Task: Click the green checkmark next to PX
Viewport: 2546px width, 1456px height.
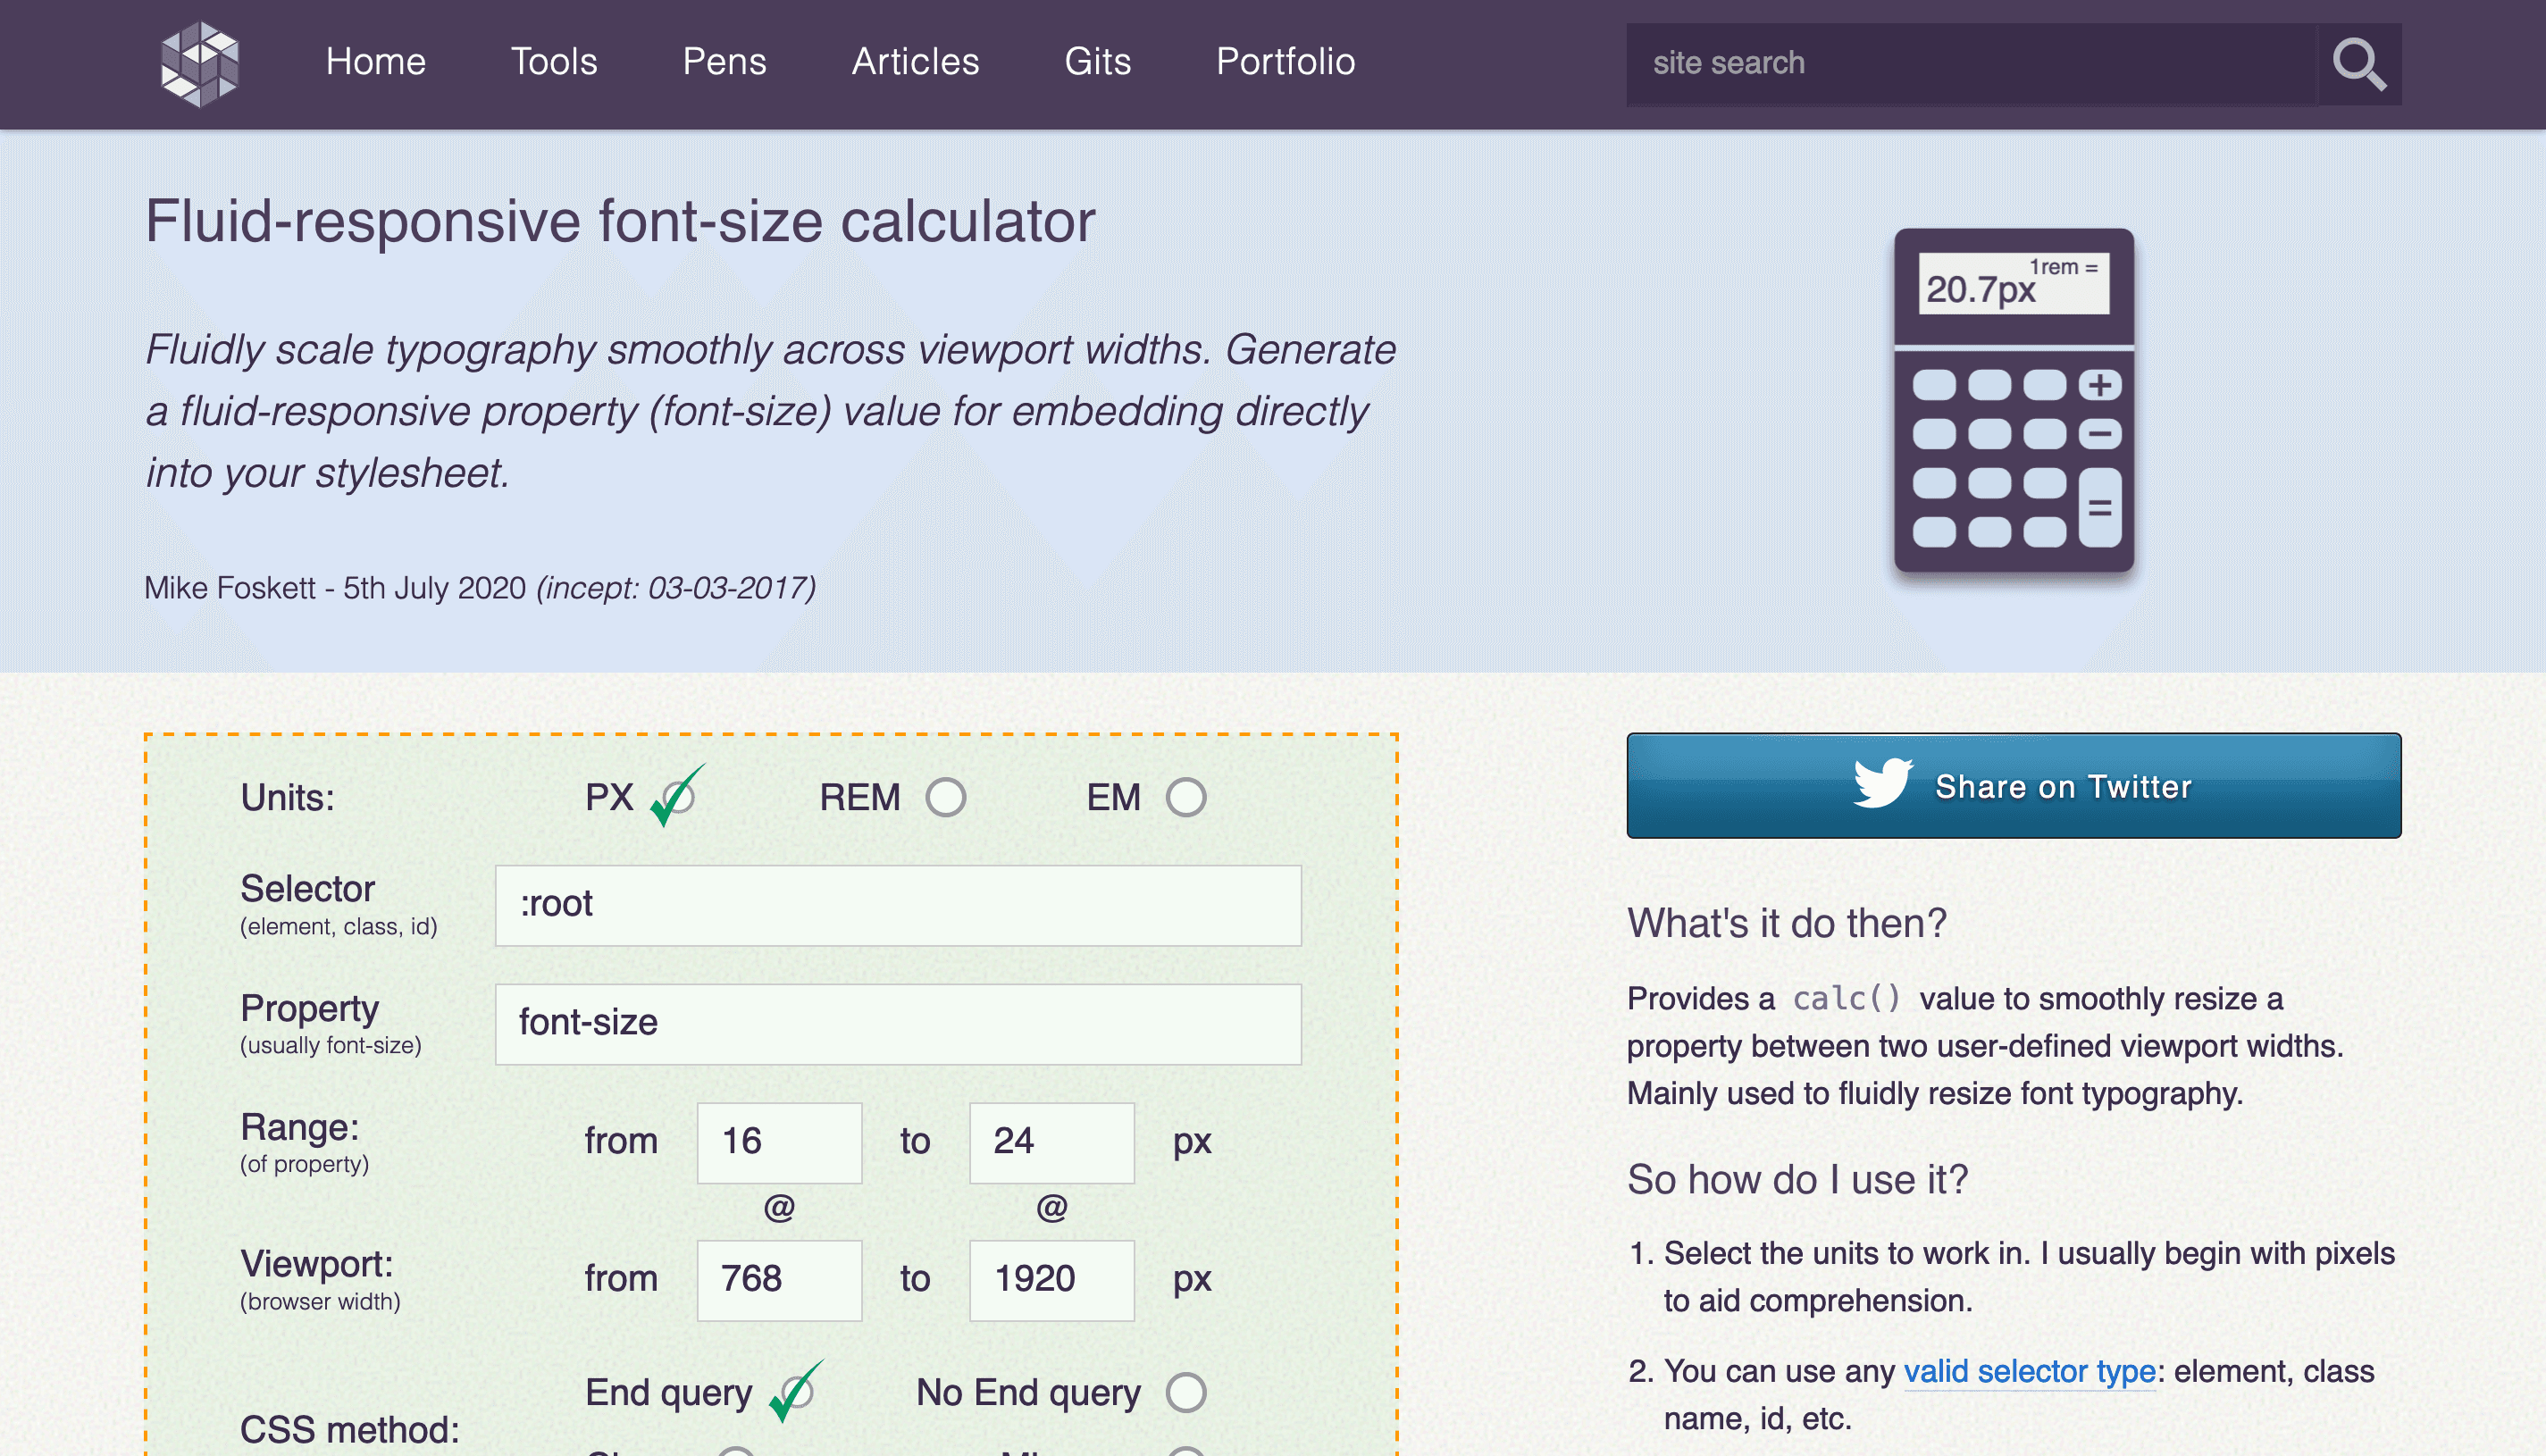Action: [x=678, y=795]
